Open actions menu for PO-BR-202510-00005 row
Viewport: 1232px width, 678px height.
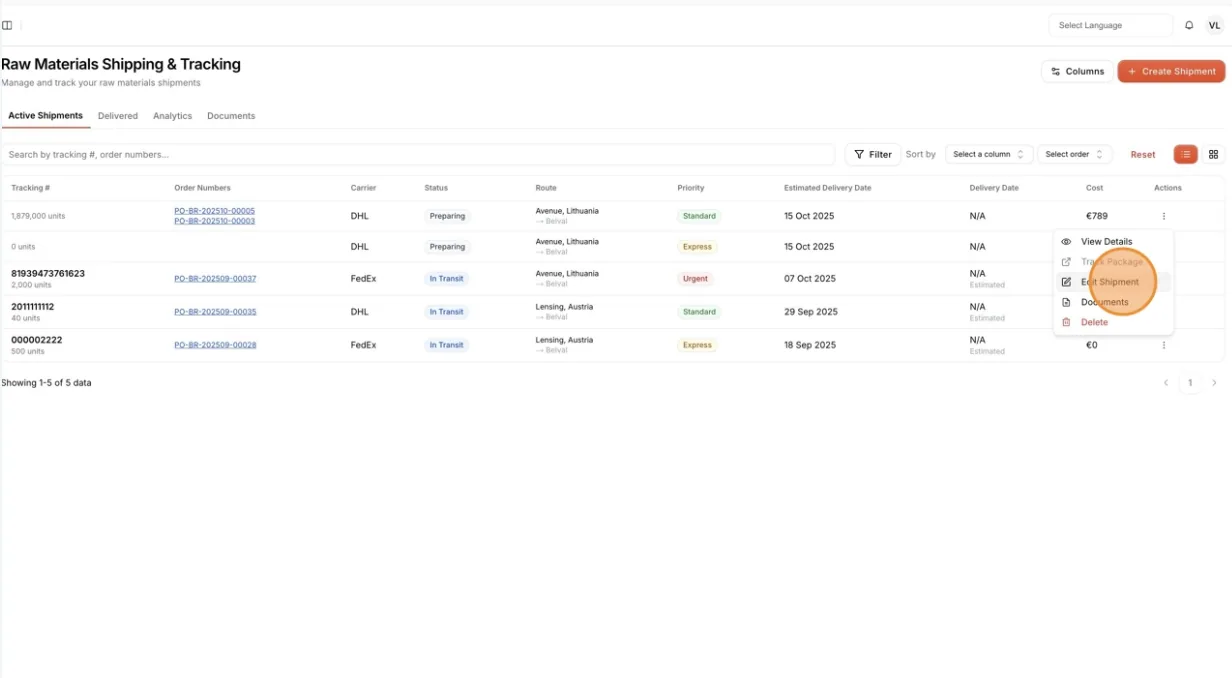tap(1163, 216)
